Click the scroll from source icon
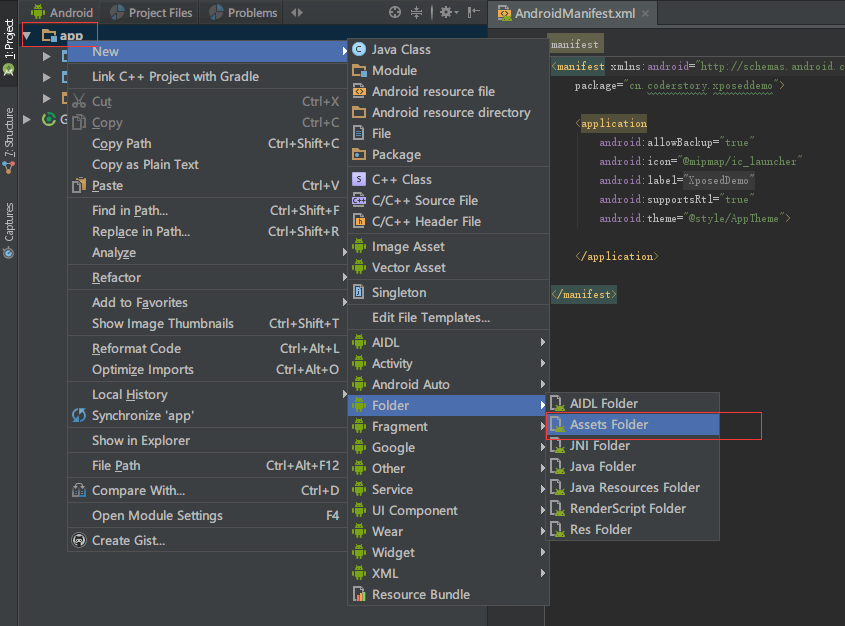Screen dimensions: 845x626 (395, 13)
